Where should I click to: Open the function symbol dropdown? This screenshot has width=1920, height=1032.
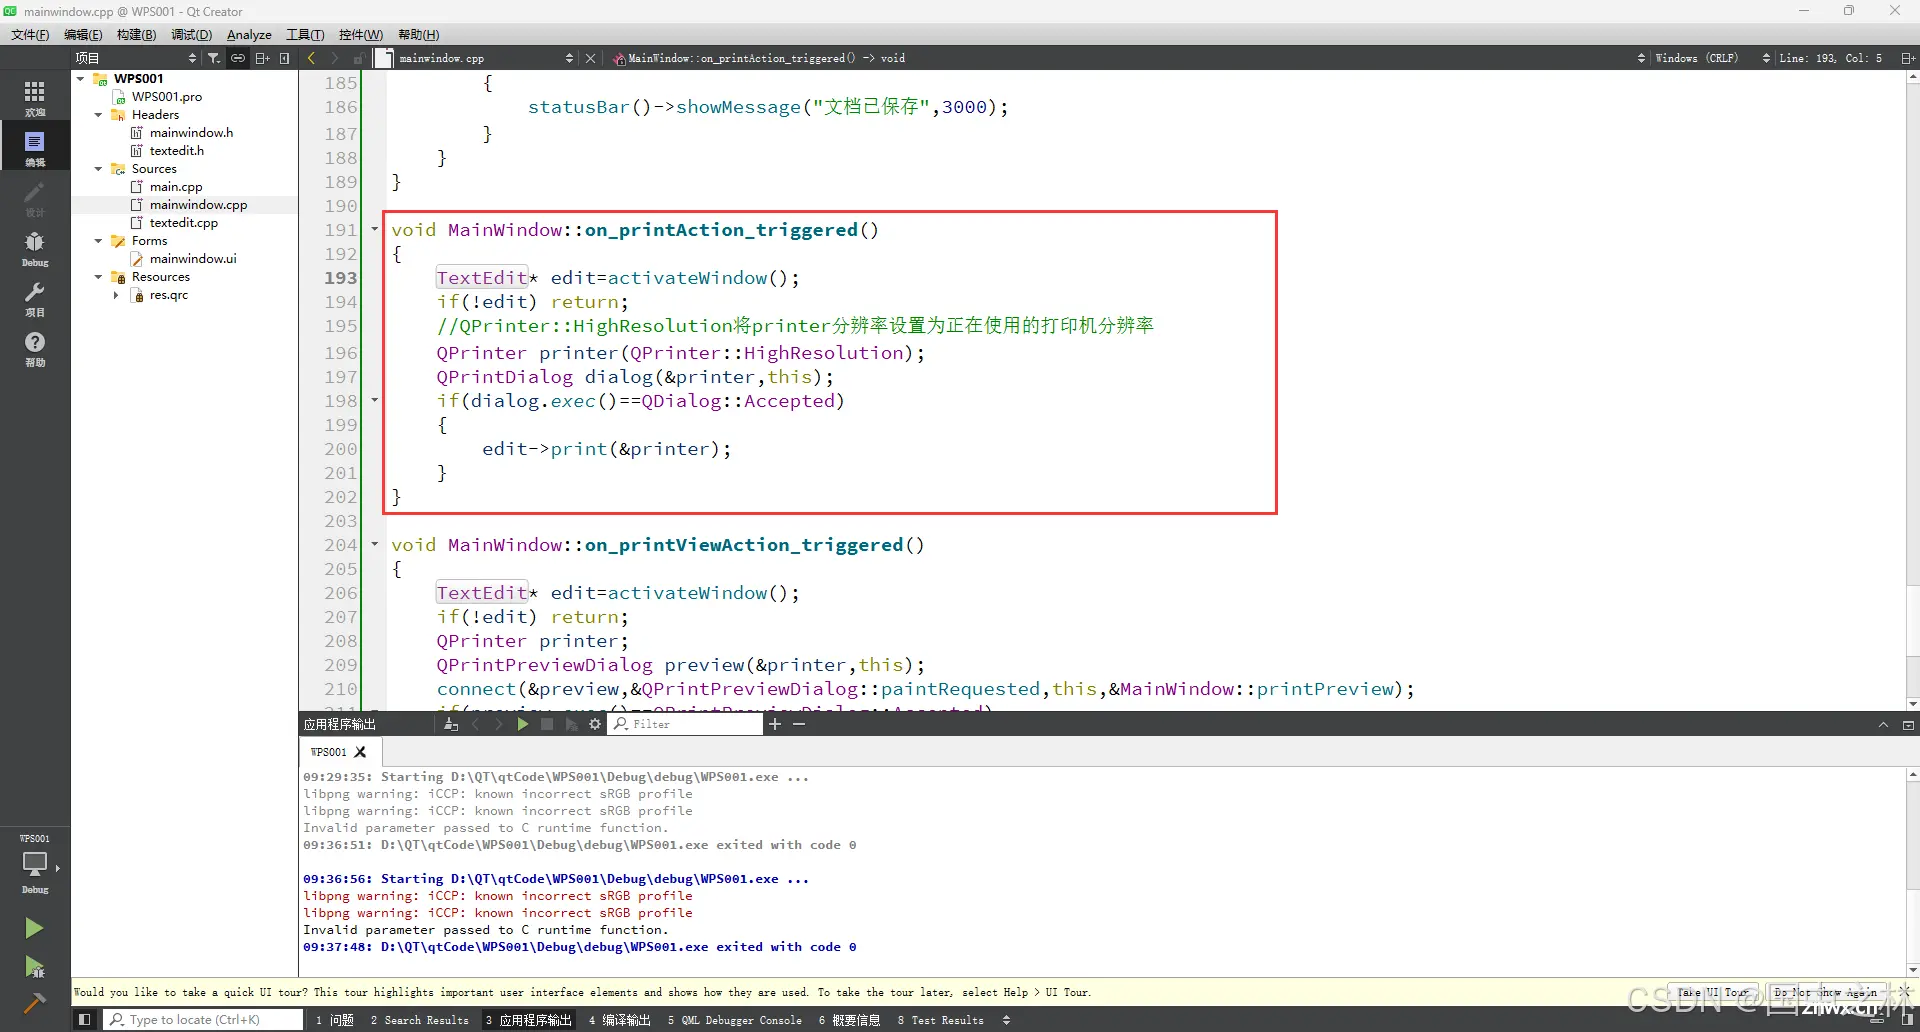pyautogui.click(x=1128, y=58)
